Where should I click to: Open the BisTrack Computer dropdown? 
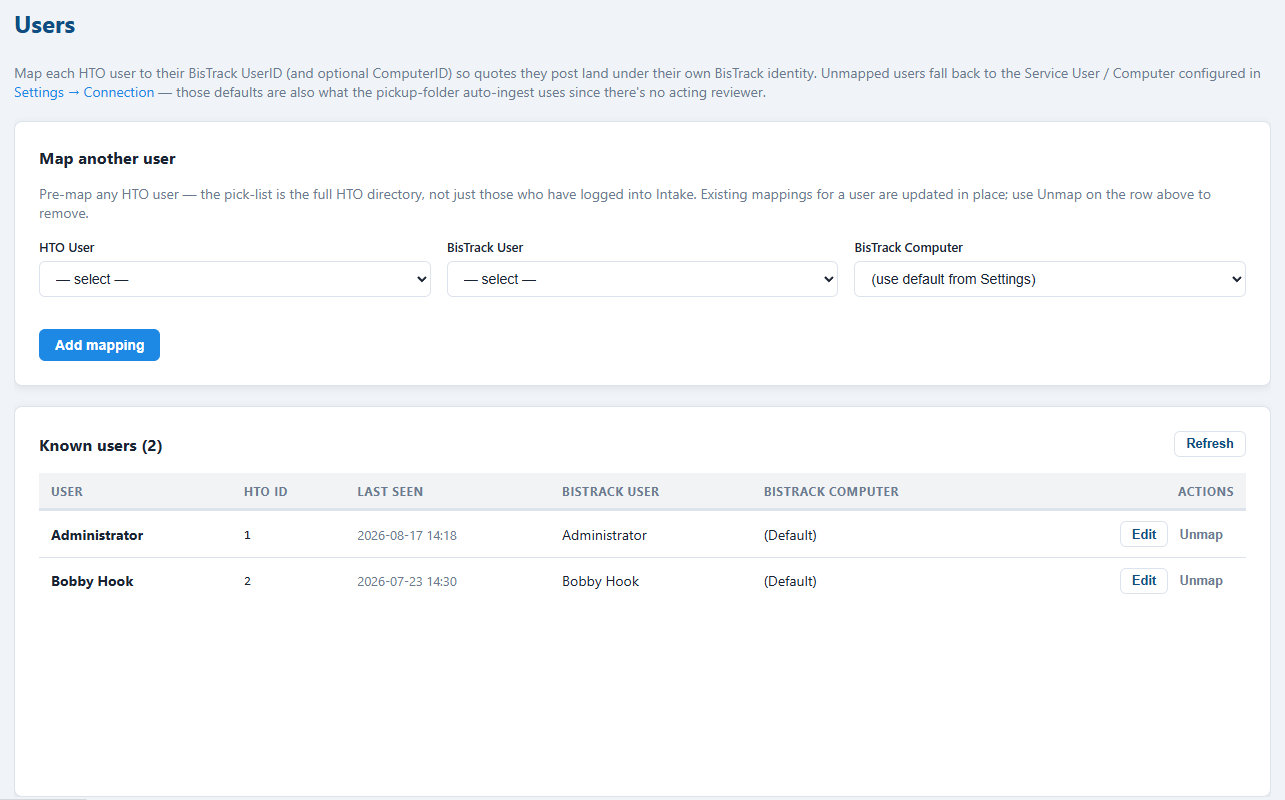tap(1050, 279)
